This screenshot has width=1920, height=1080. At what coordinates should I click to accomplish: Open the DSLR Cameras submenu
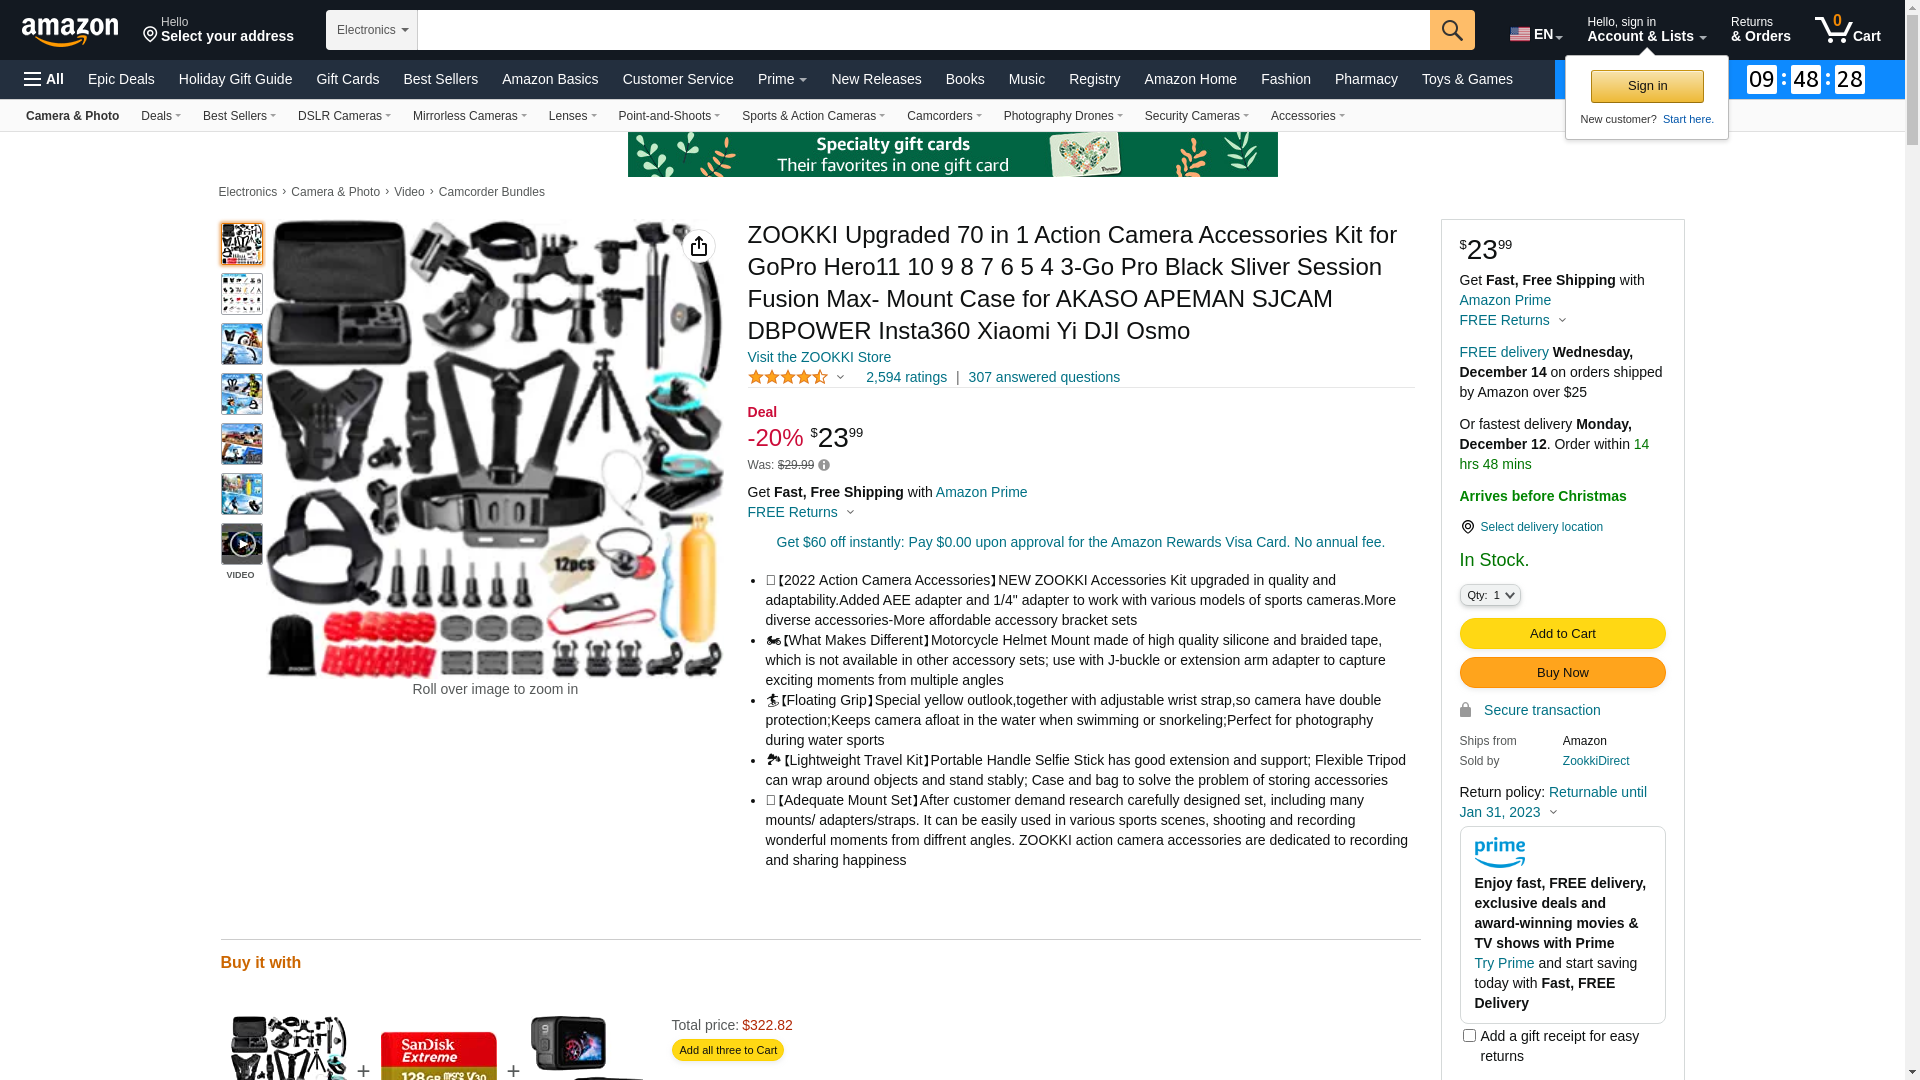[344, 116]
